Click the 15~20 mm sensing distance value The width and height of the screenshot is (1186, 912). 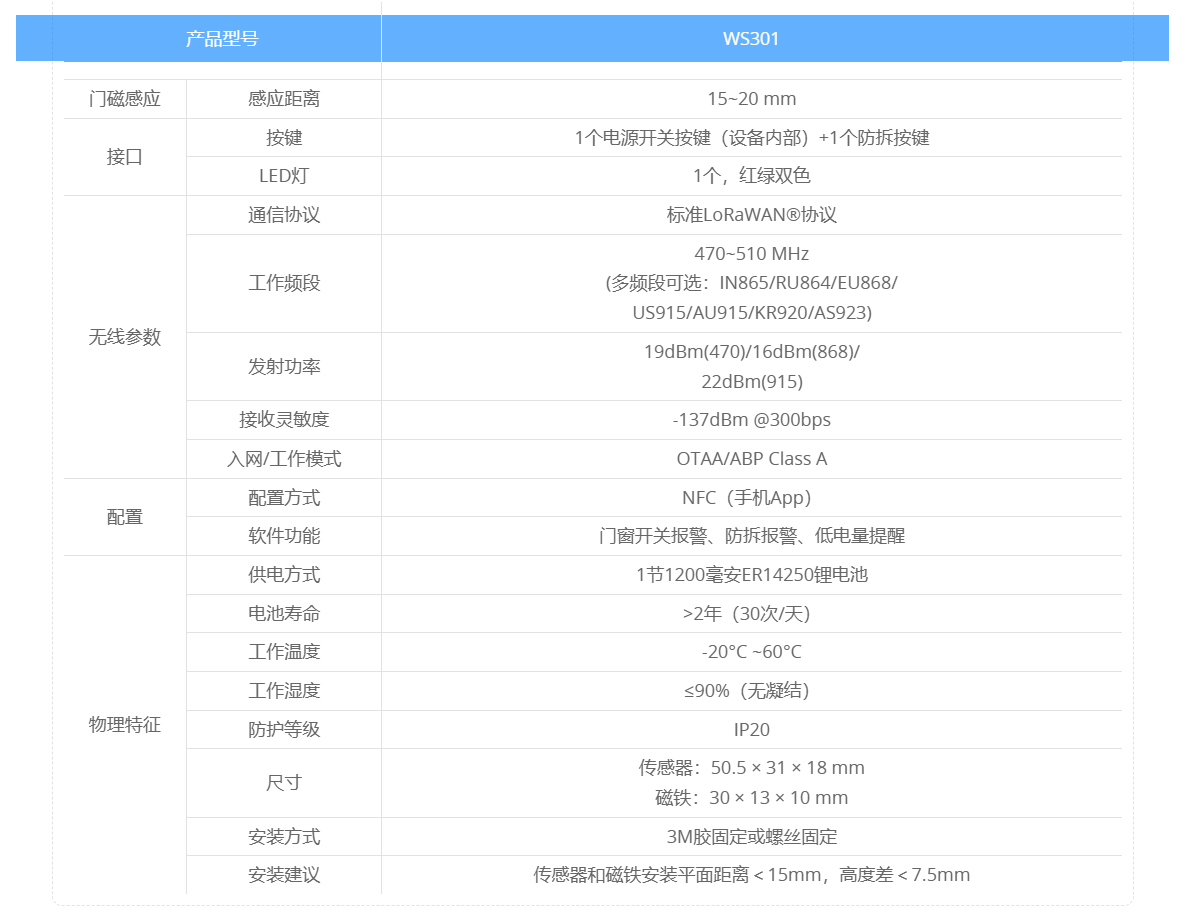point(751,99)
